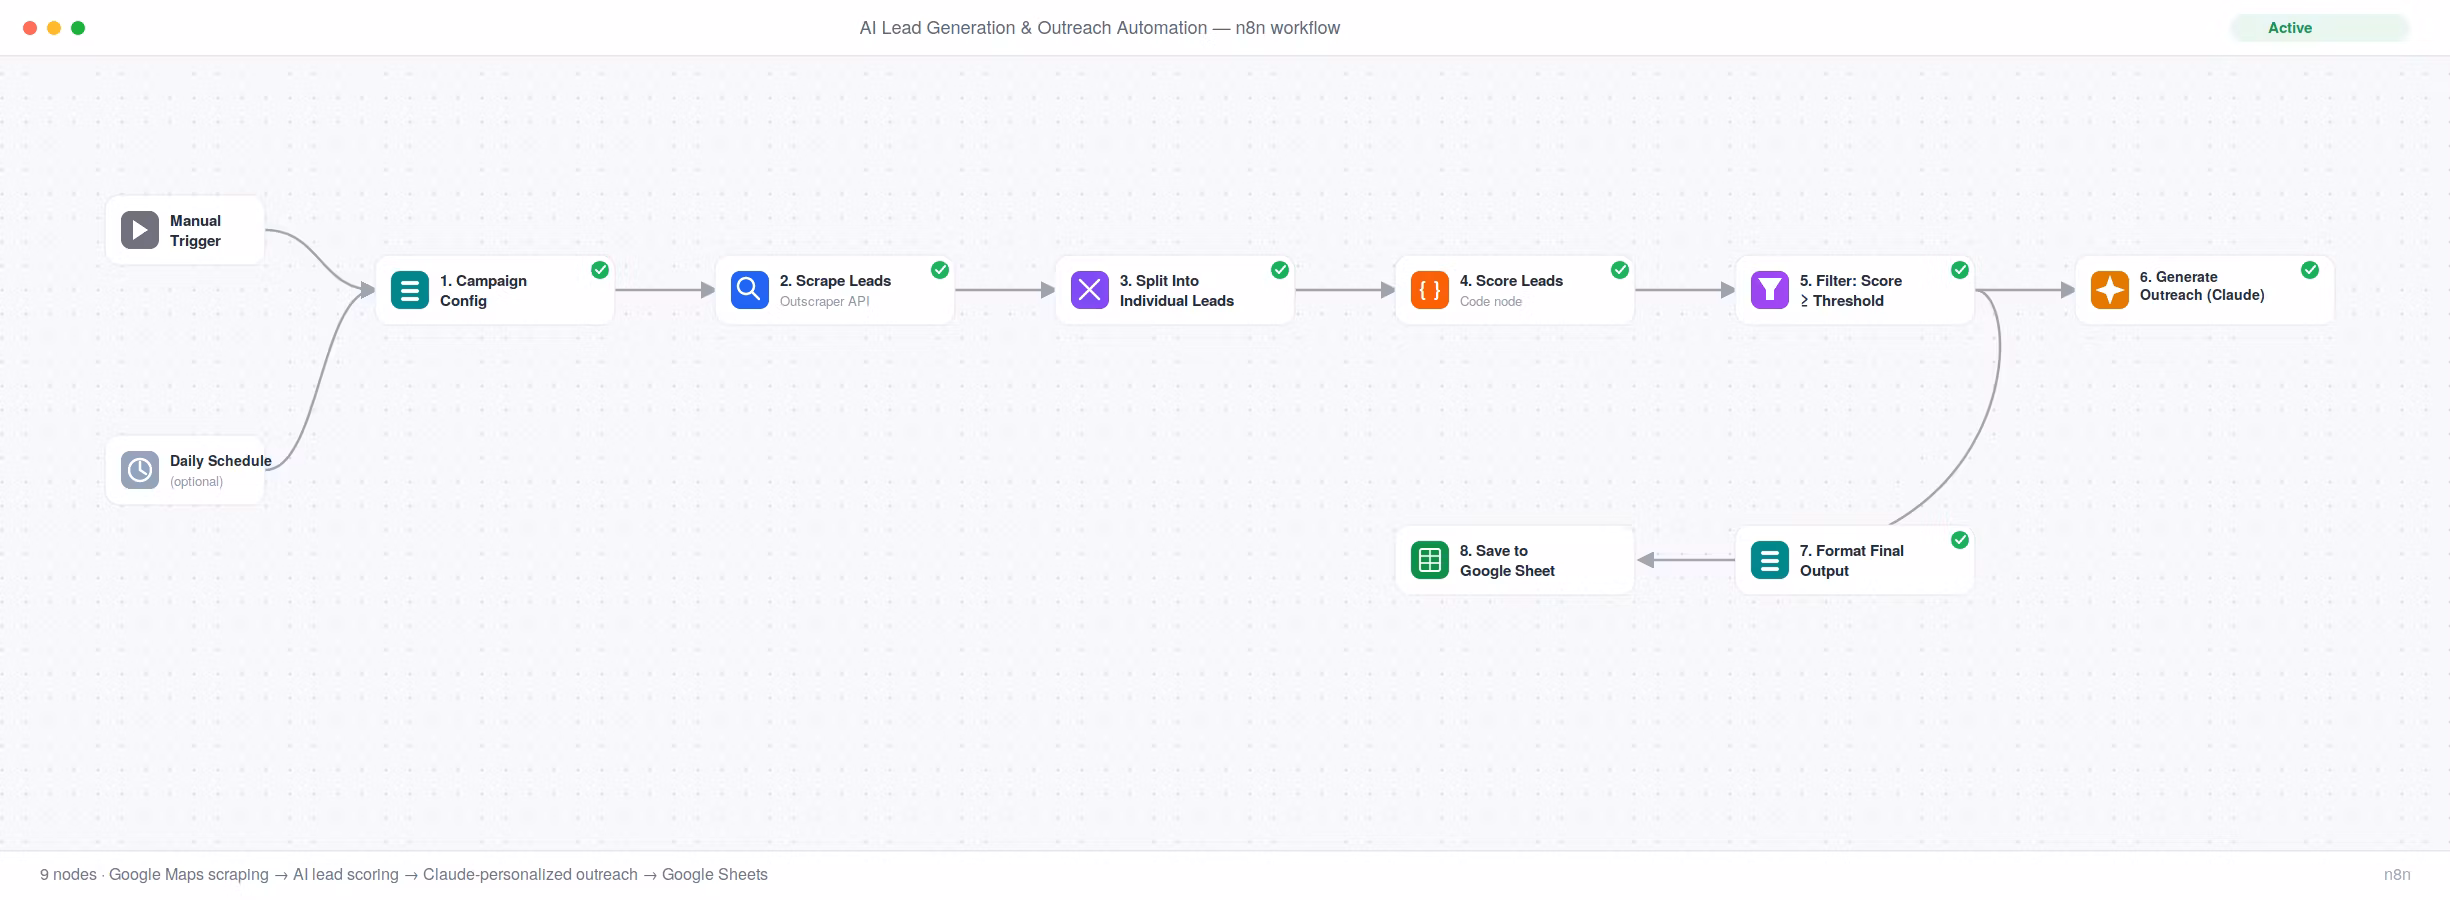The height and width of the screenshot is (900, 2450).
Task: Open the Score Leads code-braces icon
Action: point(1430,290)
